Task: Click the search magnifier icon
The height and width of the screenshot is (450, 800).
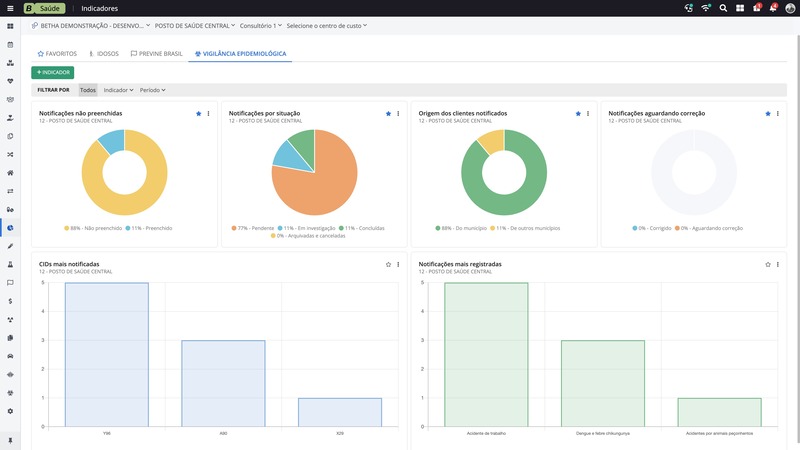Action: tap(722, 7)
